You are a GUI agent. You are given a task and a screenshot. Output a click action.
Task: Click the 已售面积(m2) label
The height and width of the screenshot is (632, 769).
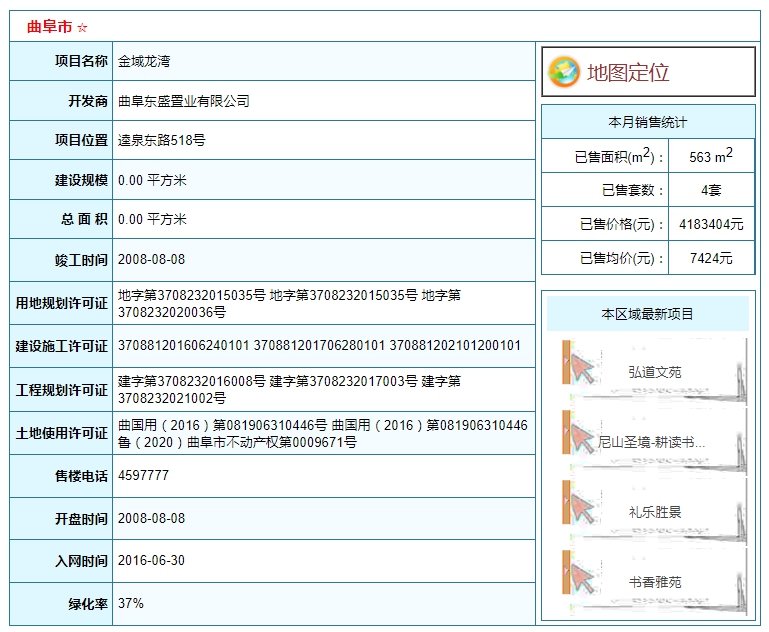pyautogui.click(x=619, y=156)
